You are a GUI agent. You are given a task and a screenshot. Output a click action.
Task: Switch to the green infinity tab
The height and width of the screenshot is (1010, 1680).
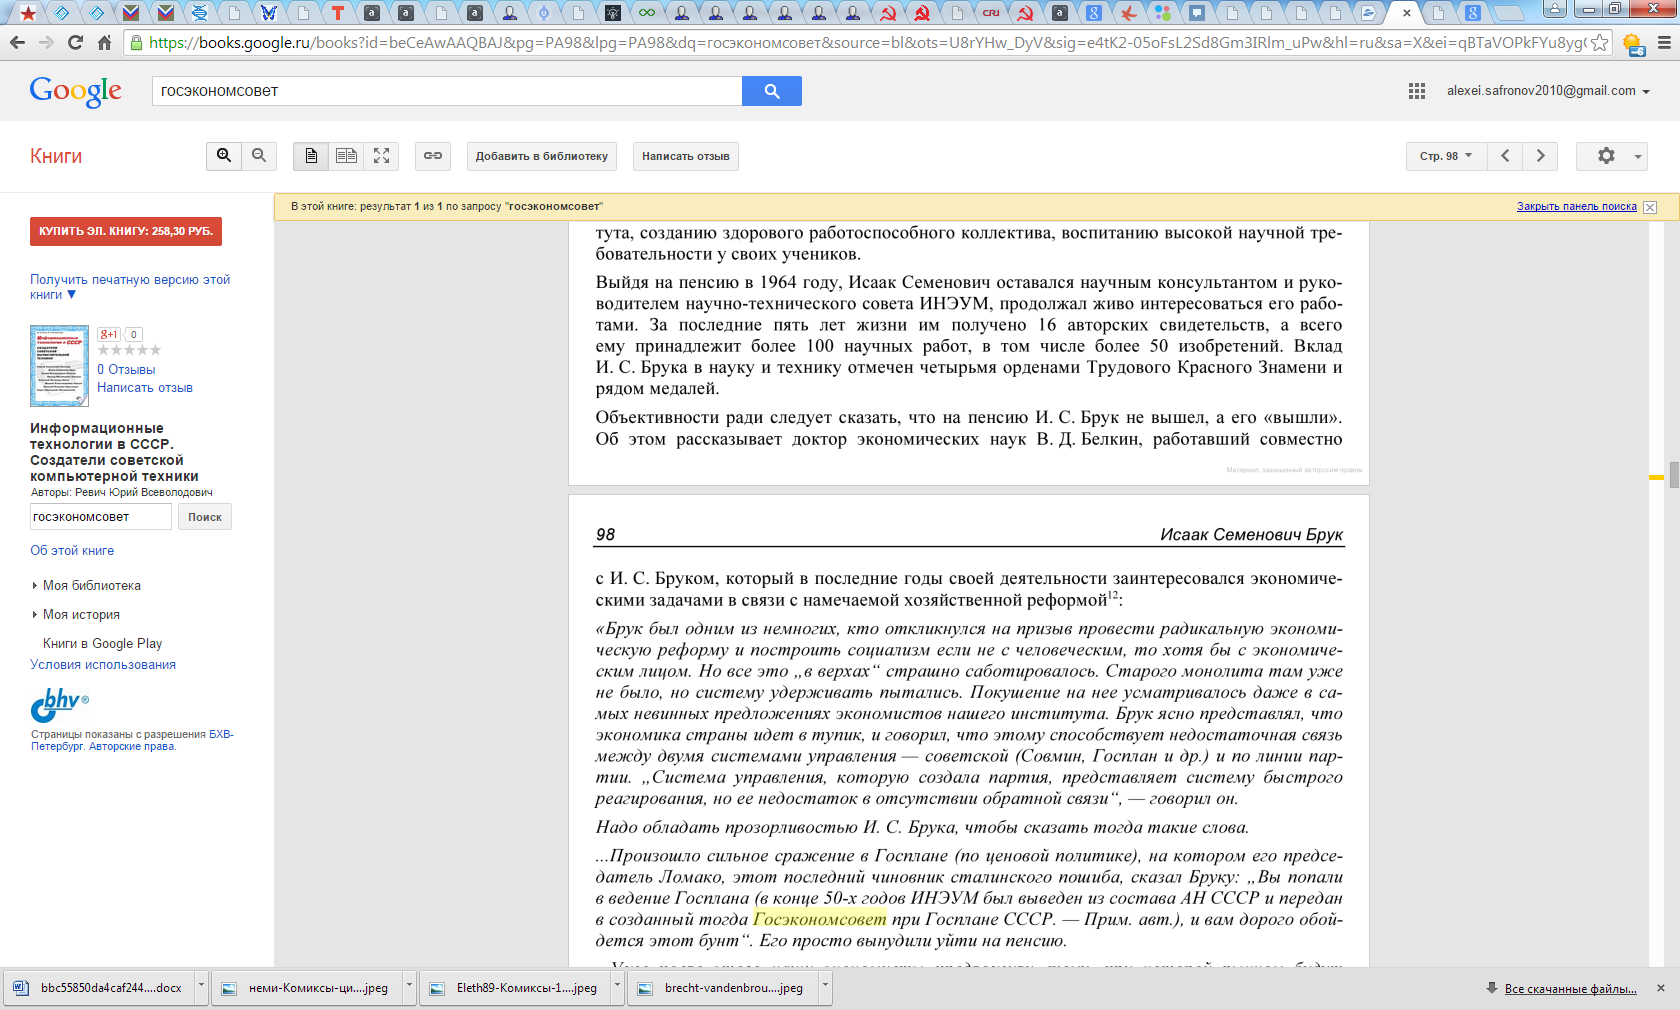click(x=647, y=13)
